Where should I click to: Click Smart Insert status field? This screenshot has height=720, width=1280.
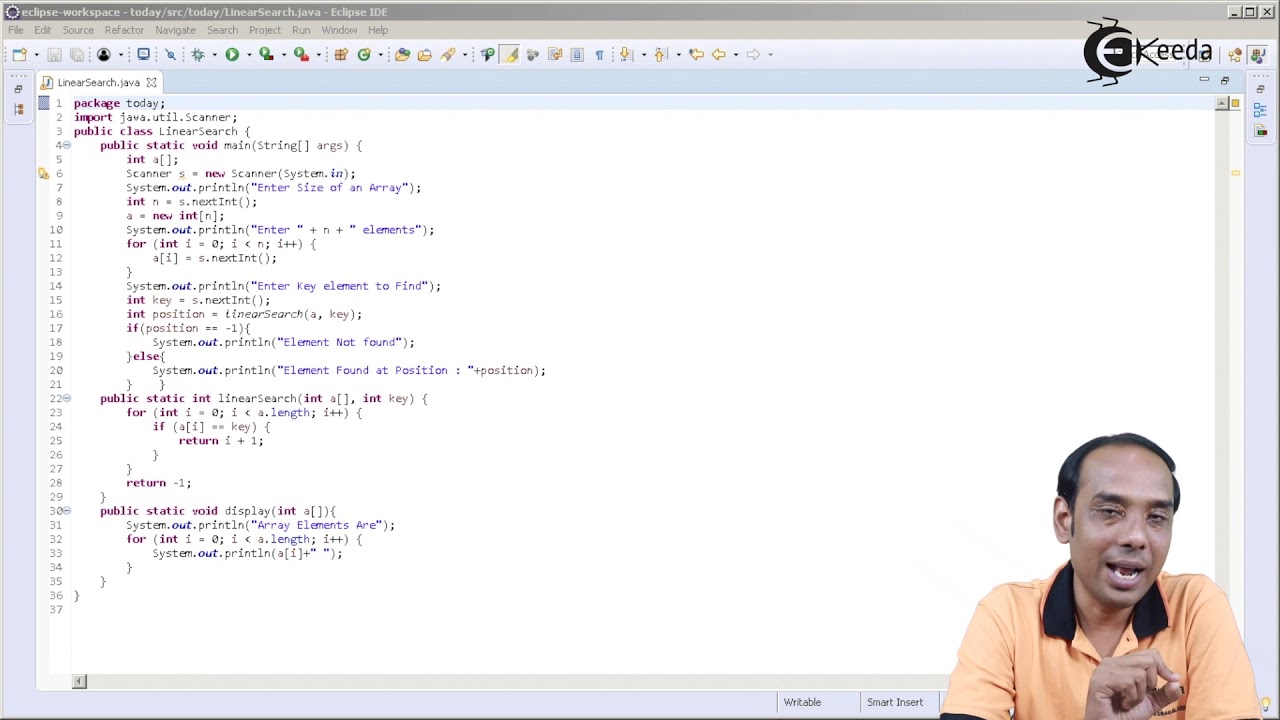895,702
